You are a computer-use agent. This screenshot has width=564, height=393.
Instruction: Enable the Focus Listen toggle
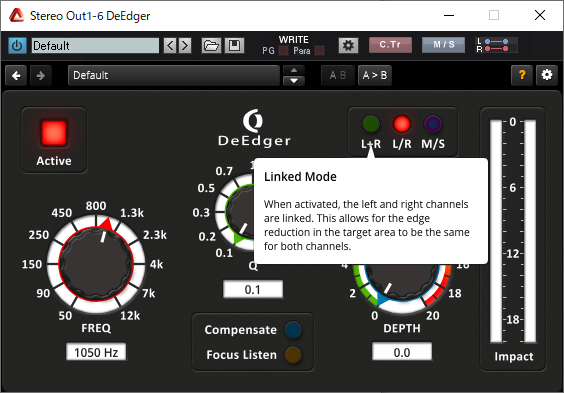click(x=293, y=355)
